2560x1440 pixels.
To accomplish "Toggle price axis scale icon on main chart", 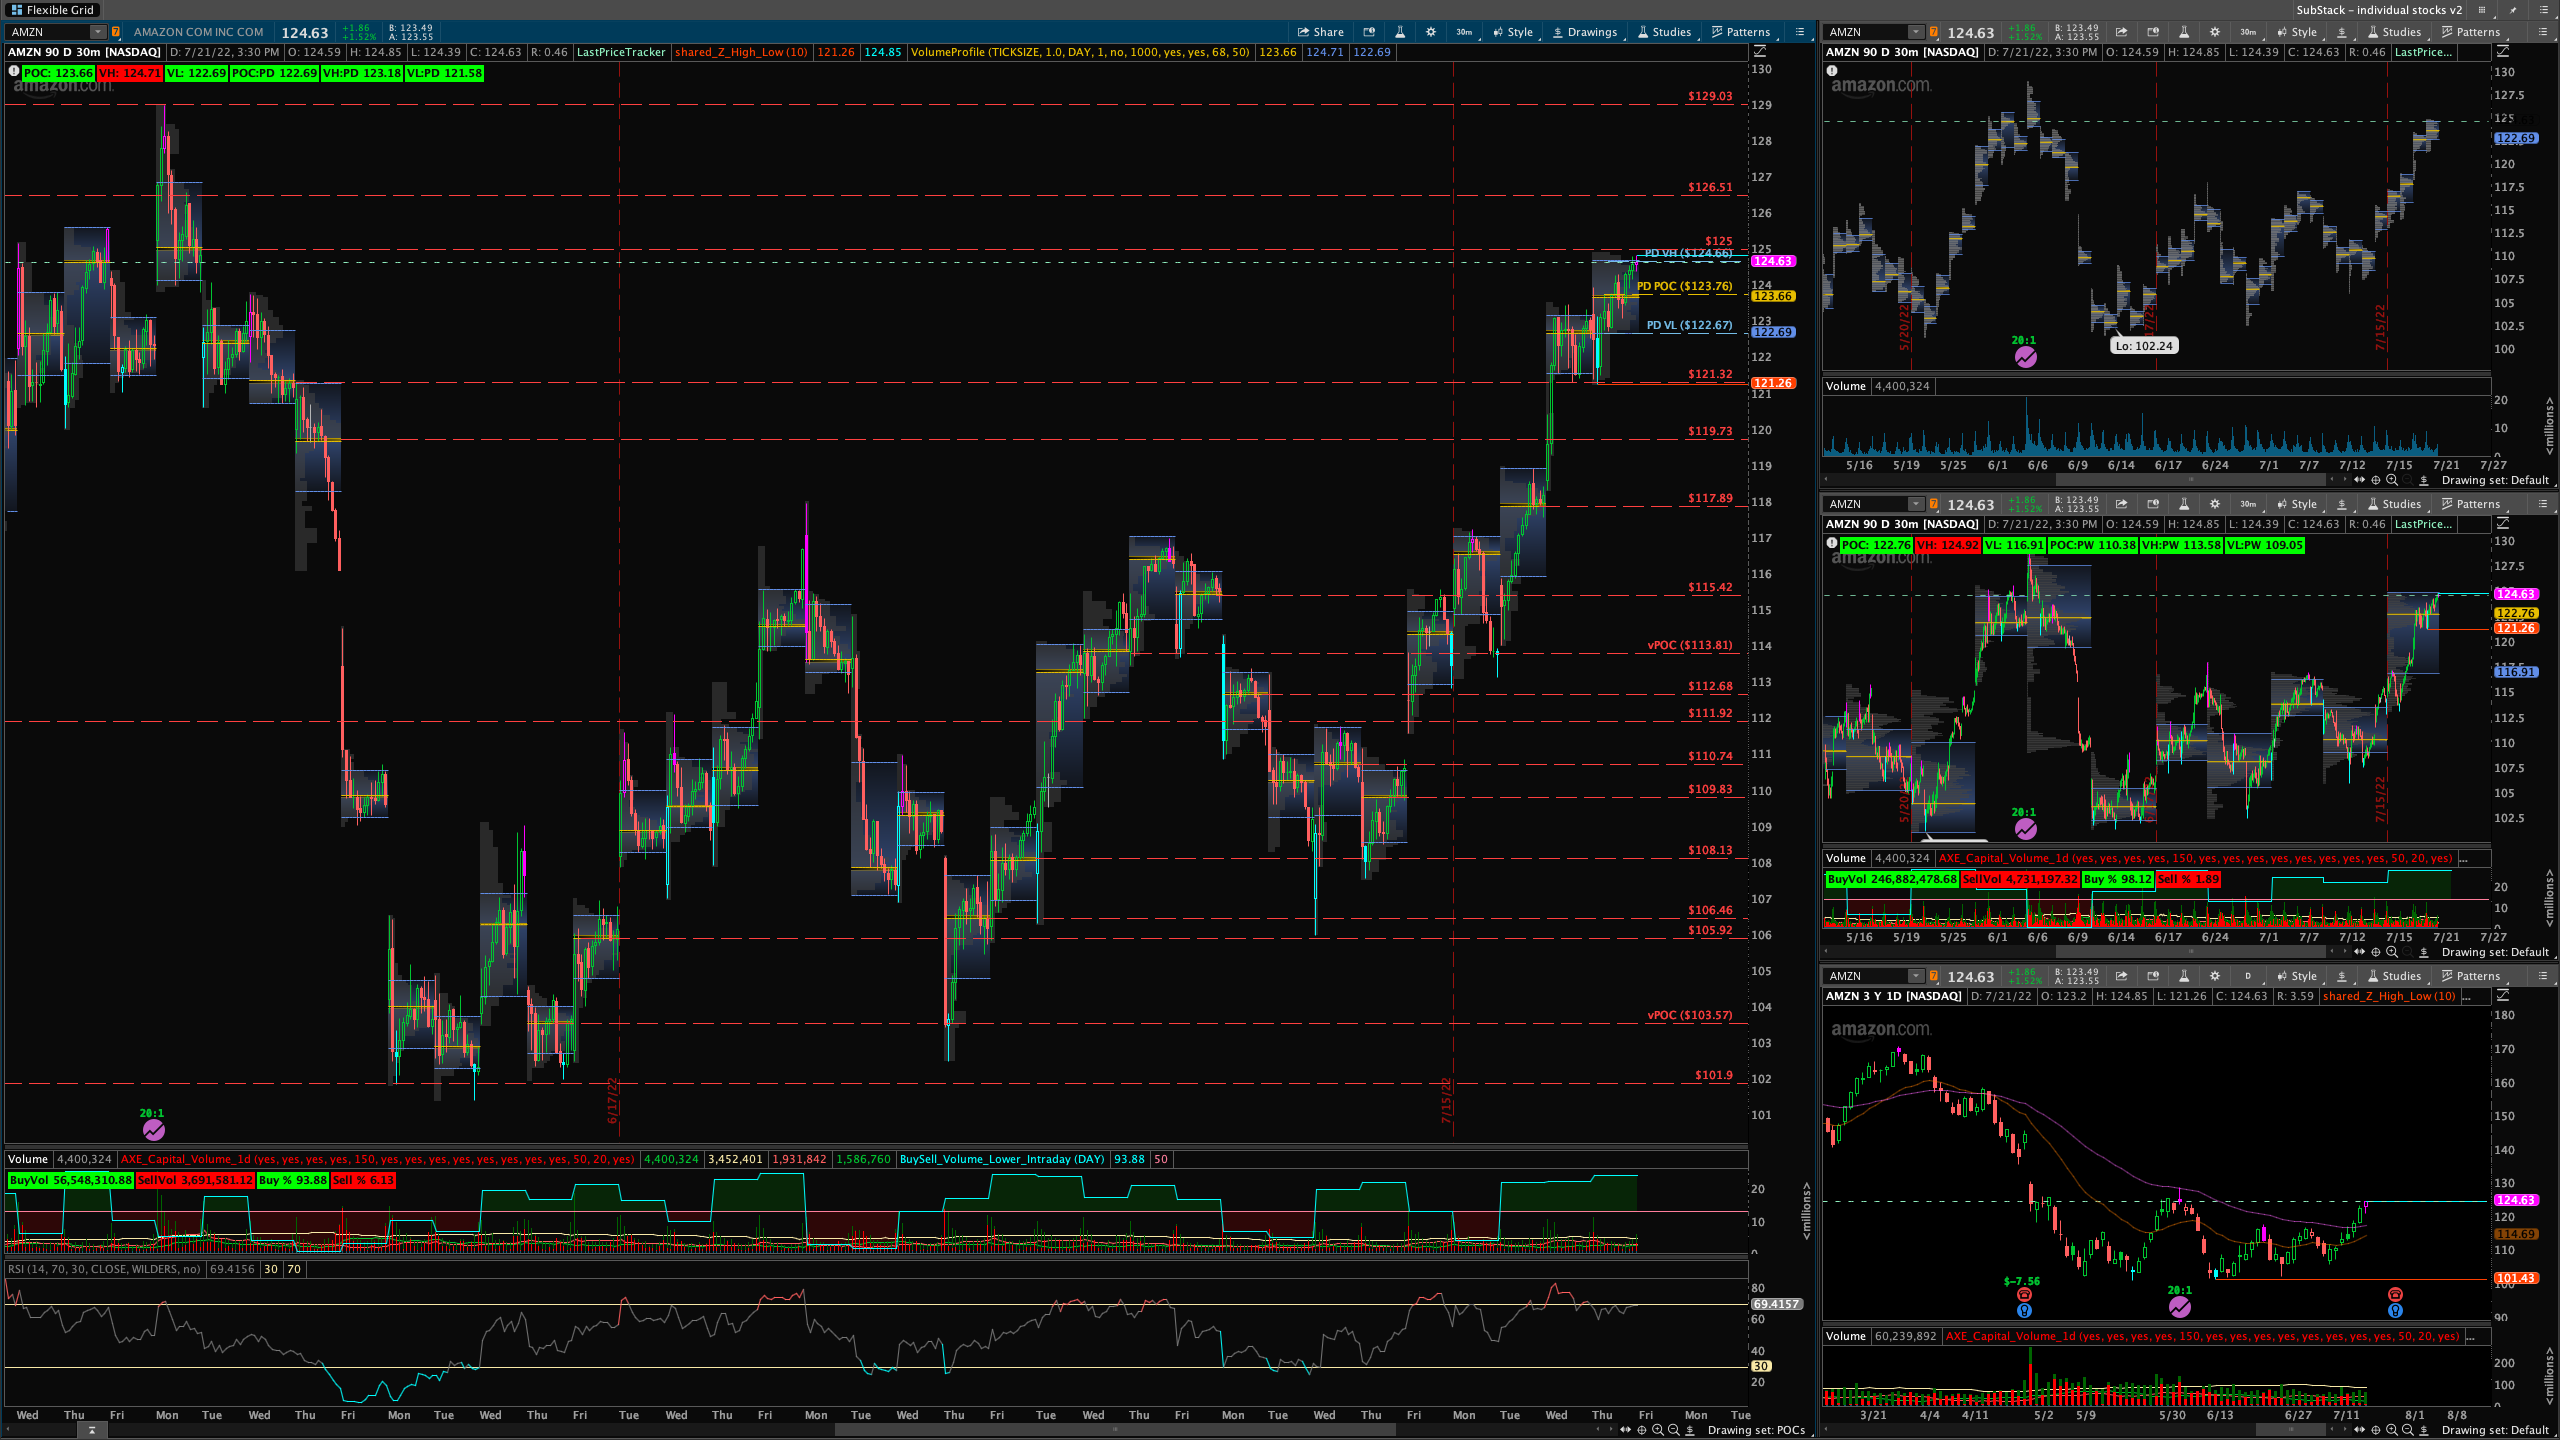I will (1760, 51).
